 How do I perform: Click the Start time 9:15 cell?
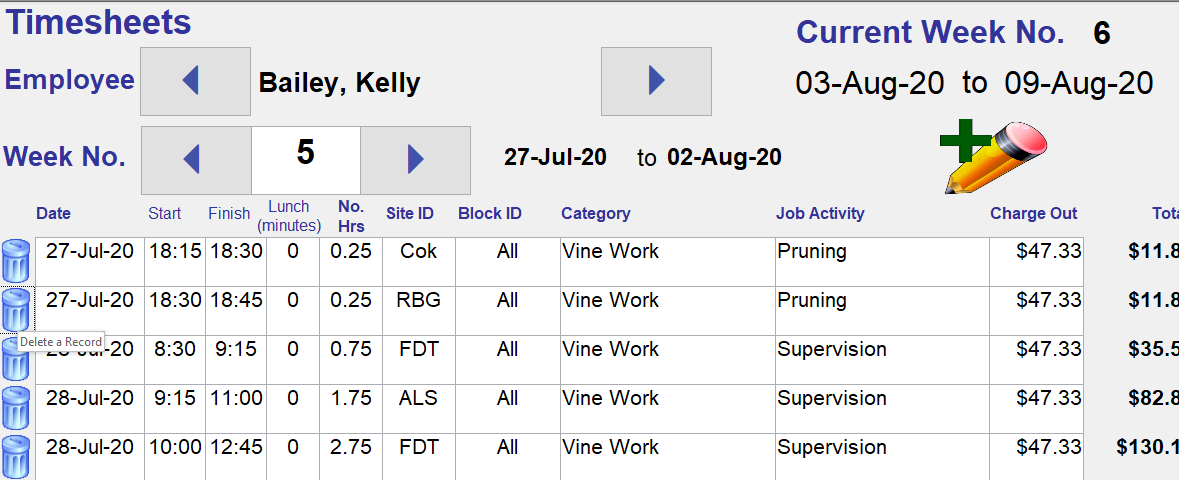(x=175, y=399)
